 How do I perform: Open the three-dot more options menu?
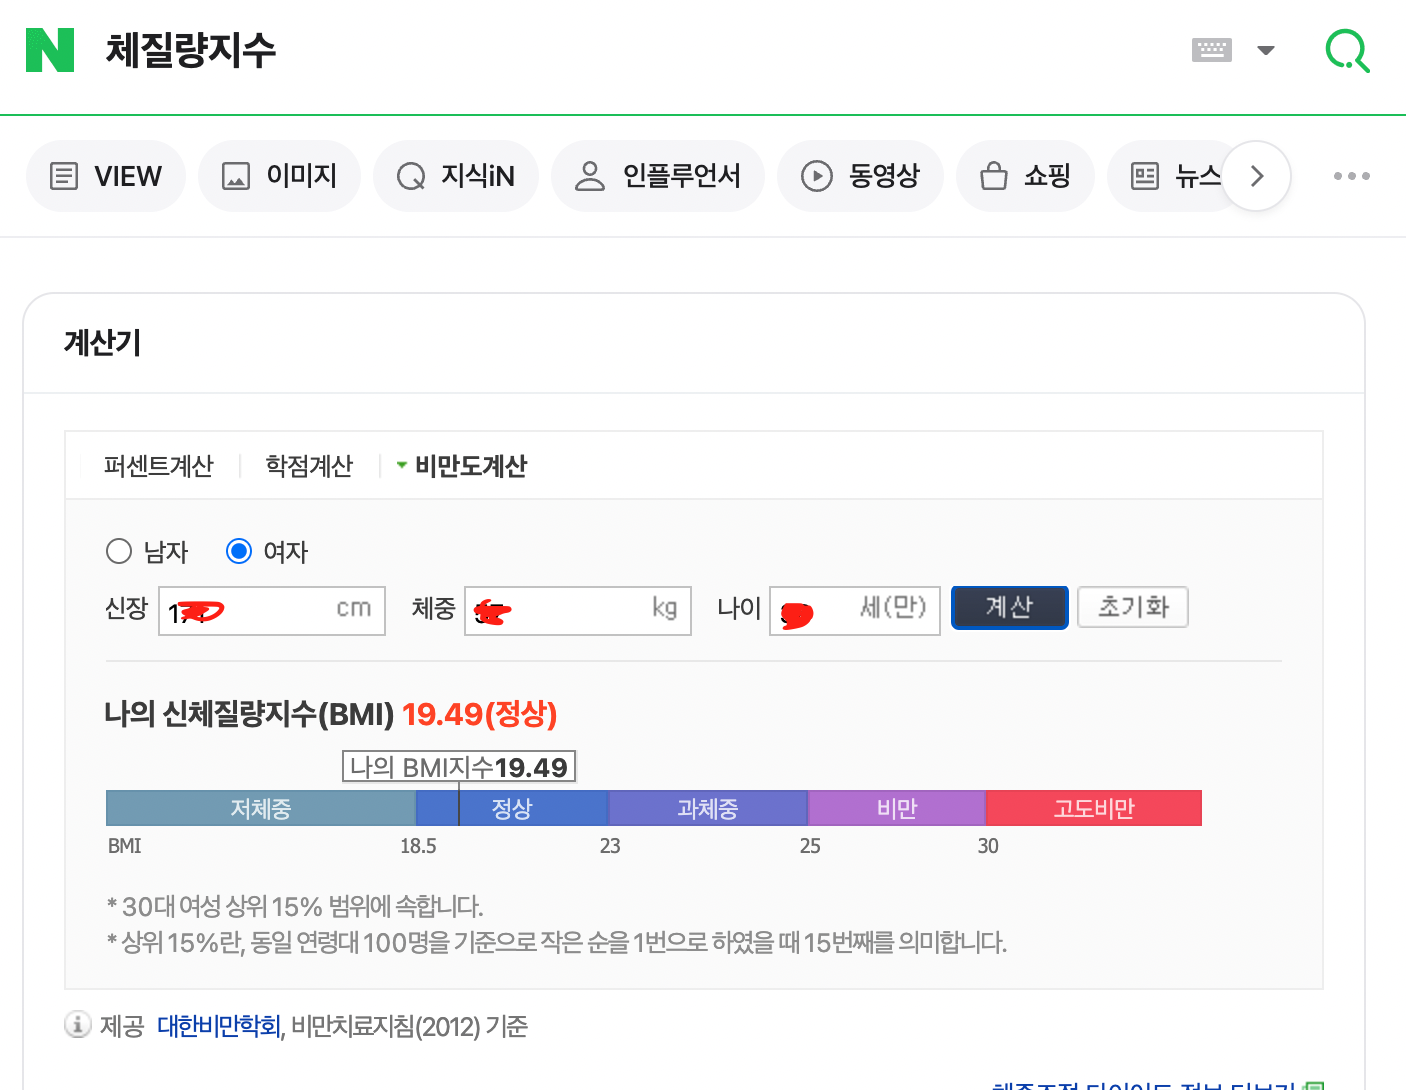point(1351,176)
